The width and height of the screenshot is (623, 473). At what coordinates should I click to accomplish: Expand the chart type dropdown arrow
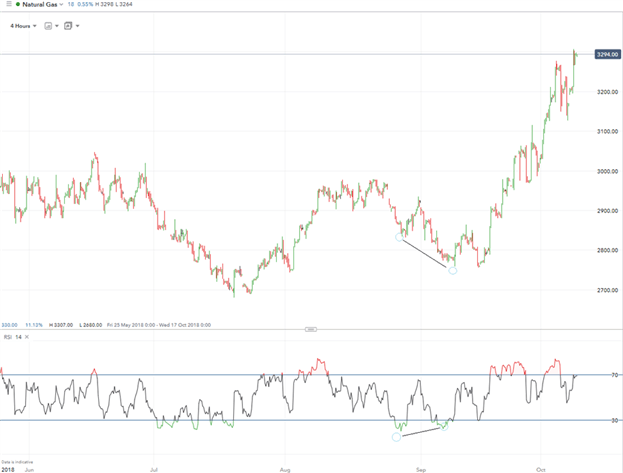pyautogui.click(x=57, y=26)
